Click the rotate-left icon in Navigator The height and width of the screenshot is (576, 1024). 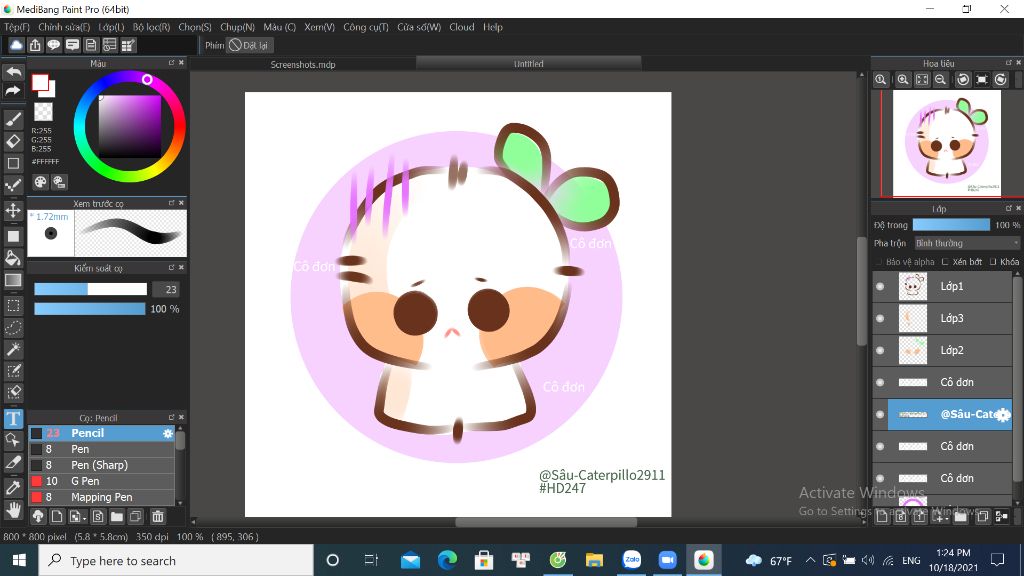(963, 80)
